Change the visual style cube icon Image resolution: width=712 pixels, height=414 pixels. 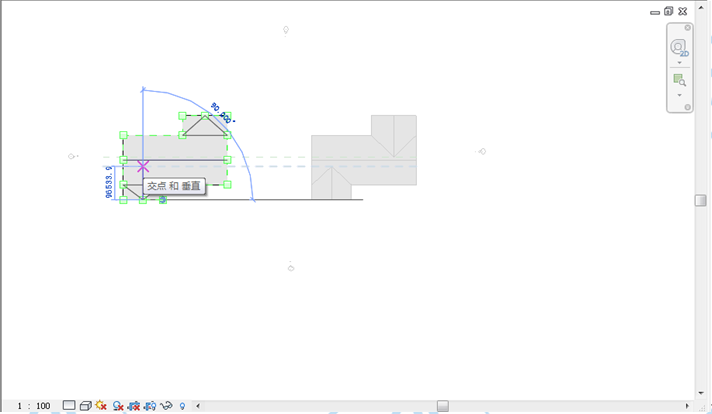[x=85, y=406]
